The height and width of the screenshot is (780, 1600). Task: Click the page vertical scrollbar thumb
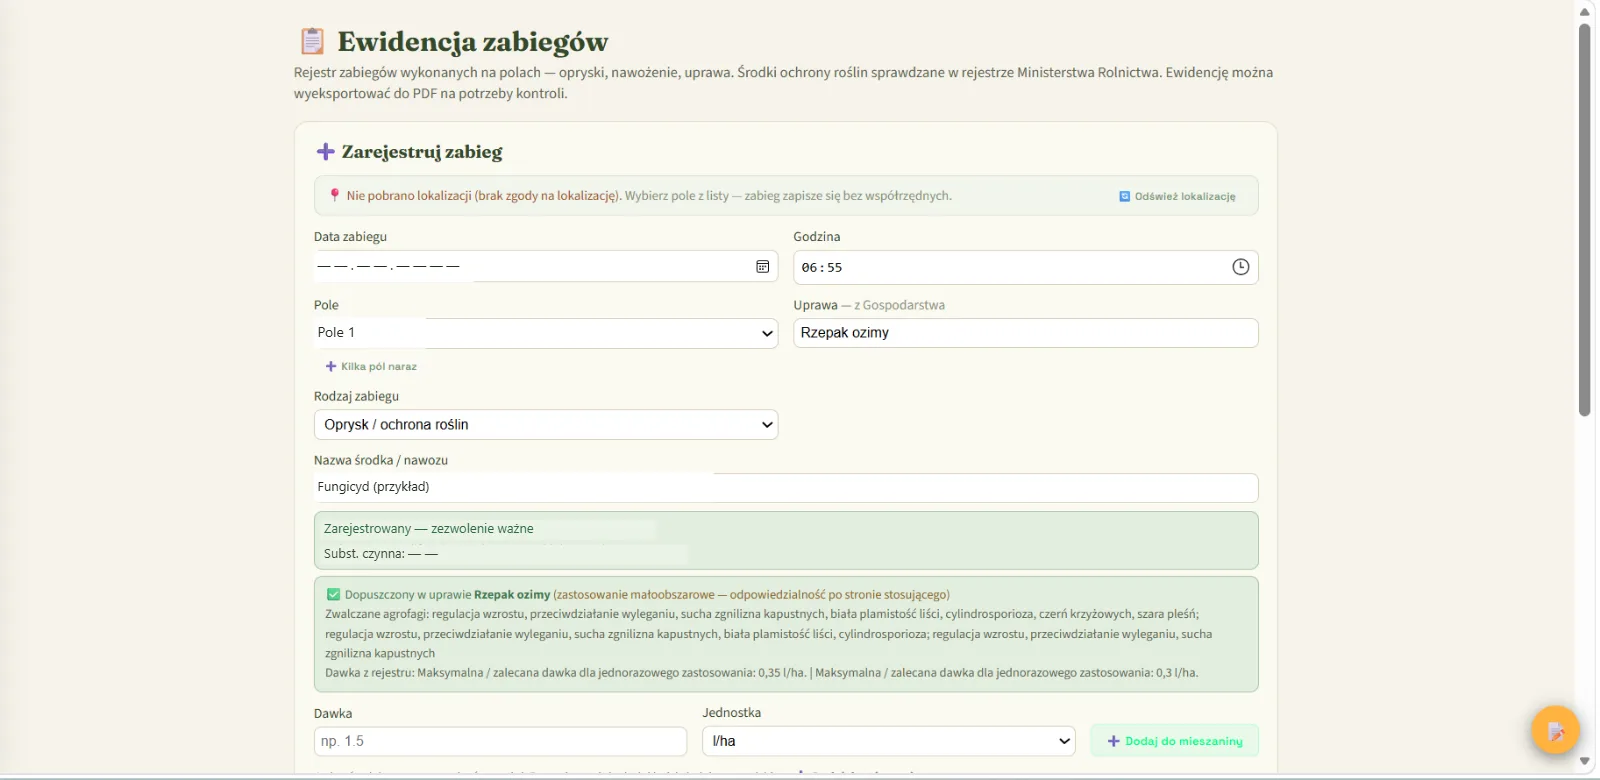[1584, 220]
